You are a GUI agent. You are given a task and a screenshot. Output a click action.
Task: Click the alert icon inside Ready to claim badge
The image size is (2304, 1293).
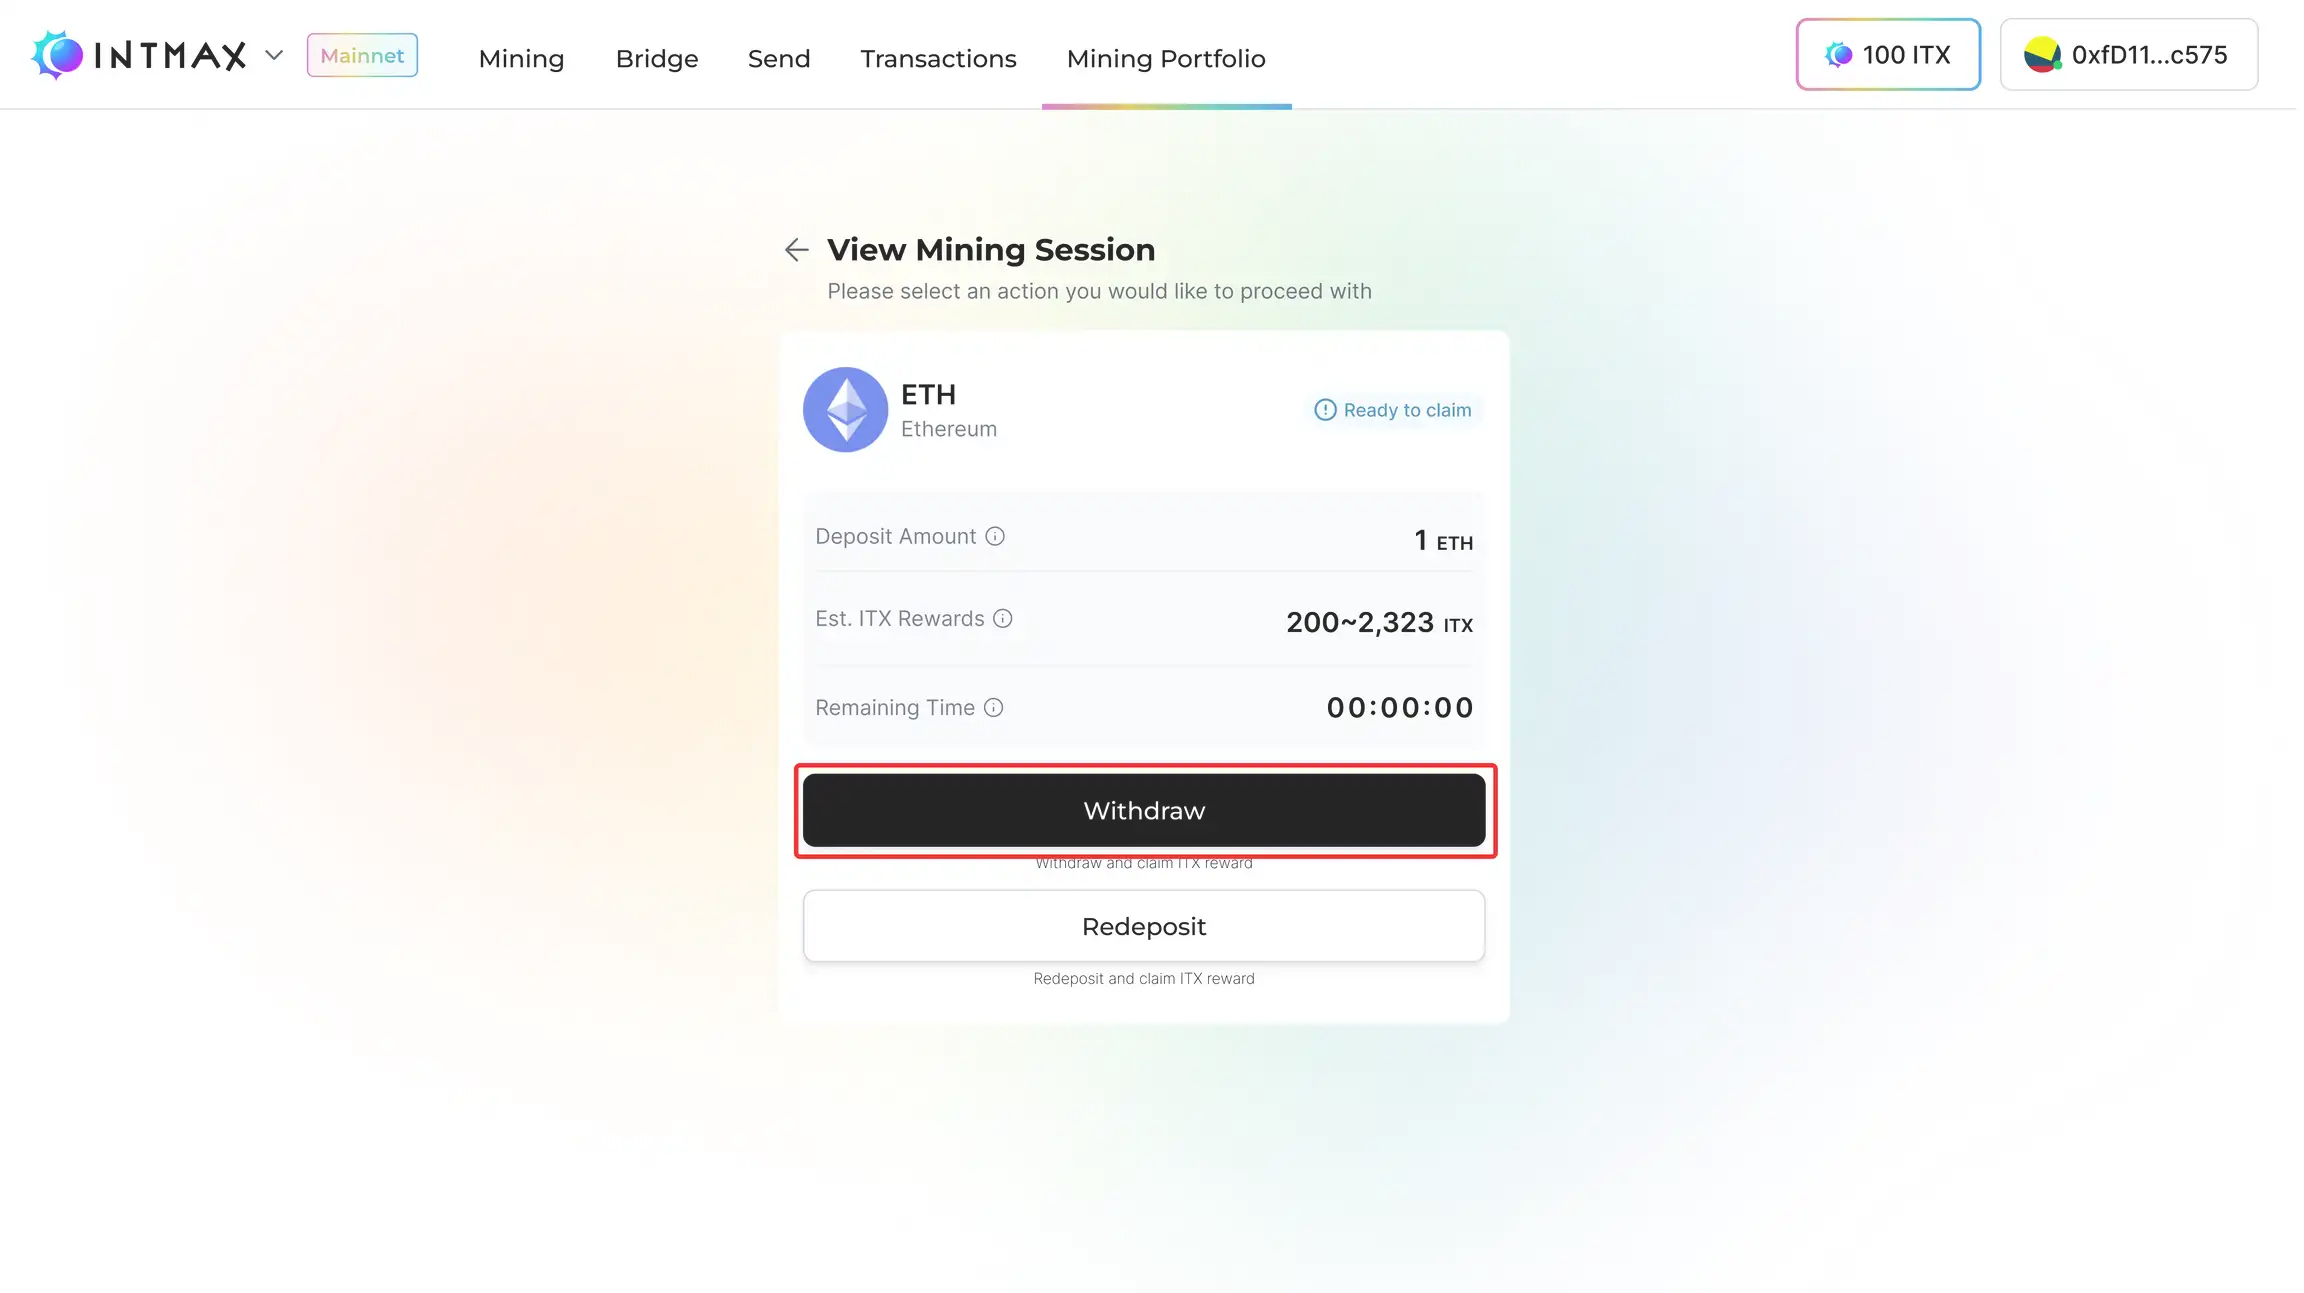pos(1324,410)
